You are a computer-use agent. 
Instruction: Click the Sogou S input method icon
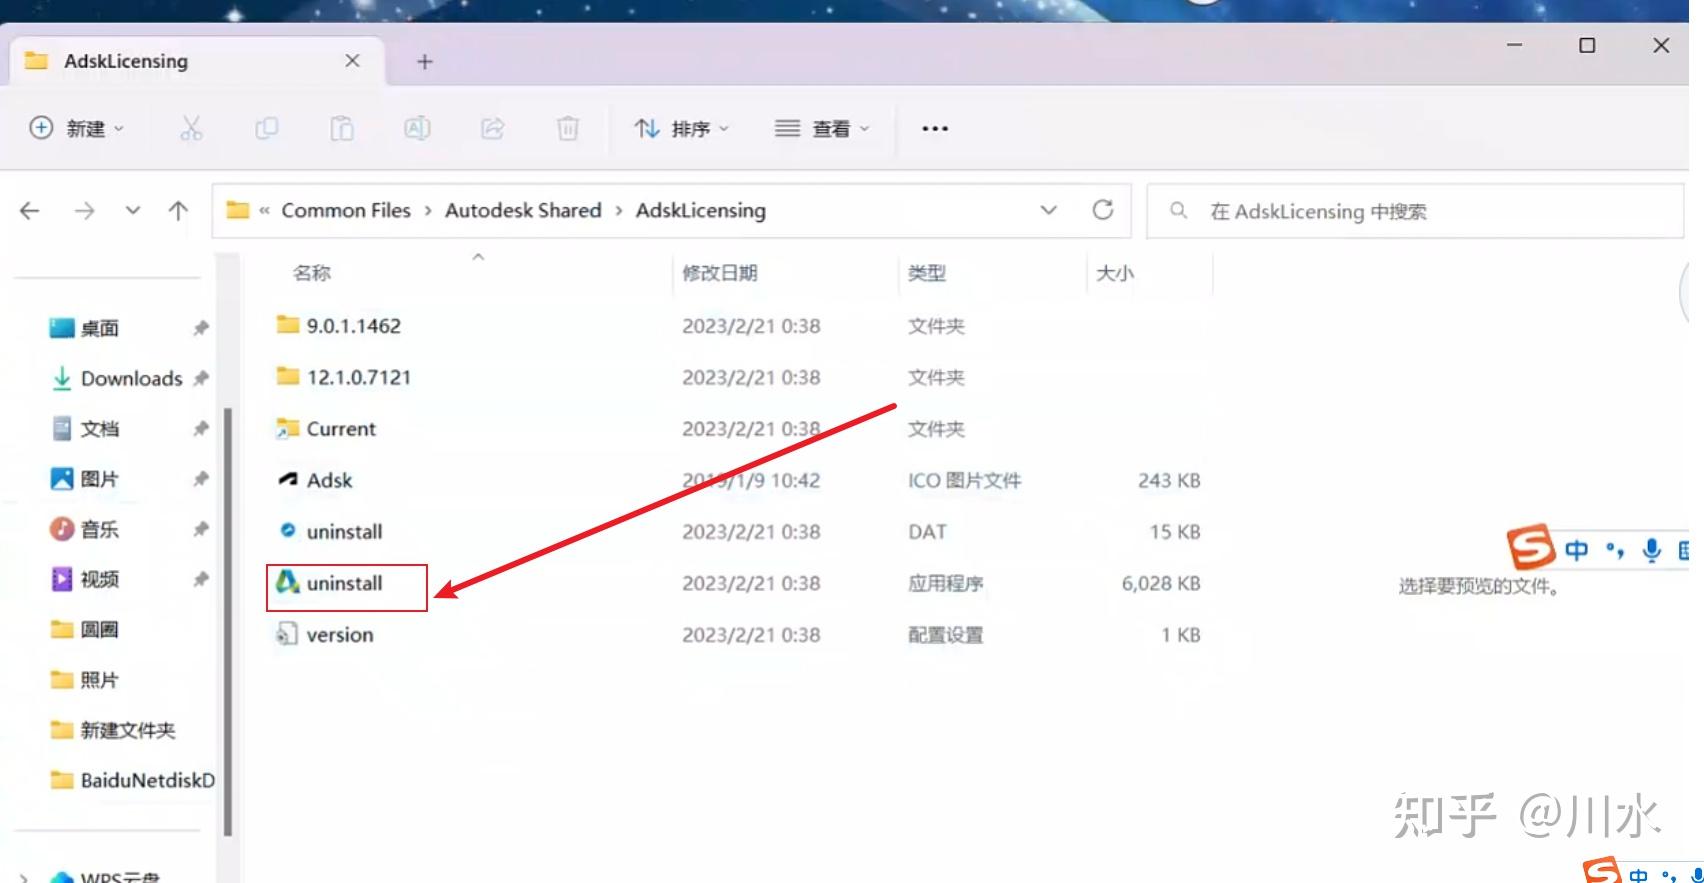coord(1531,547)
